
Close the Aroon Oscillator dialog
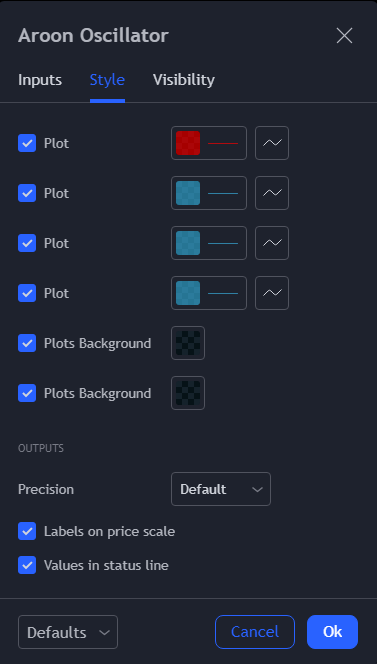click(344, 36)
